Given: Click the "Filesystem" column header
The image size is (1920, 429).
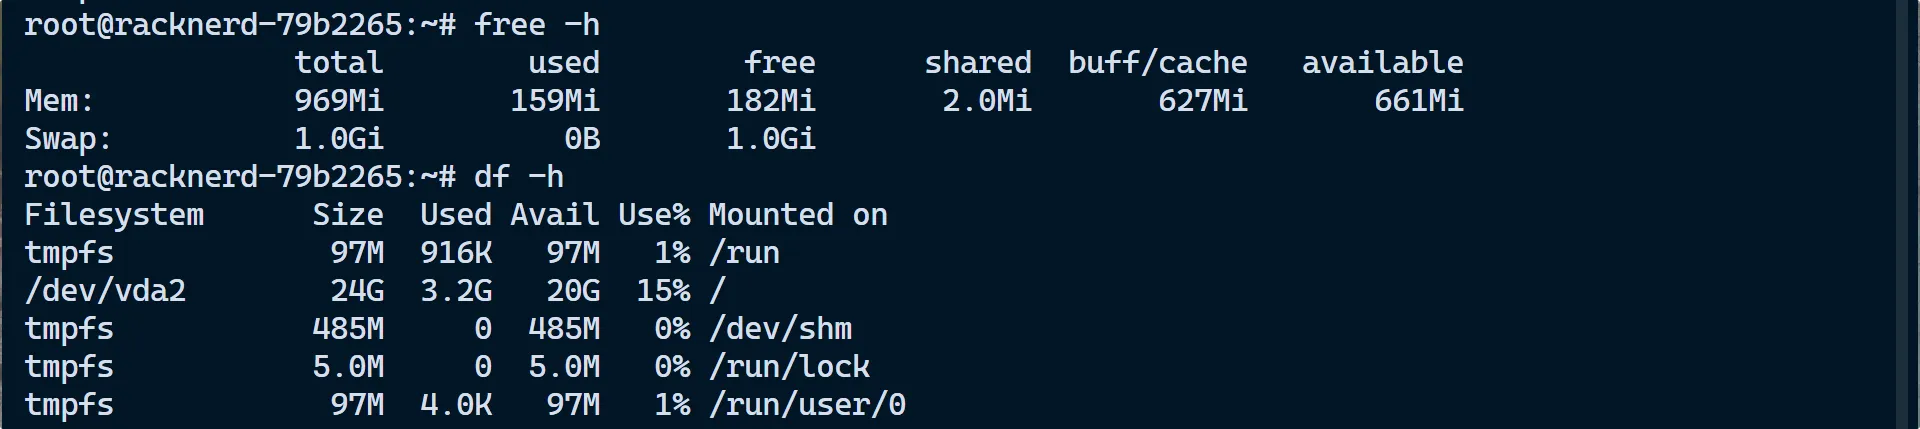Looking at the screenshot, I should pos(114,215).
